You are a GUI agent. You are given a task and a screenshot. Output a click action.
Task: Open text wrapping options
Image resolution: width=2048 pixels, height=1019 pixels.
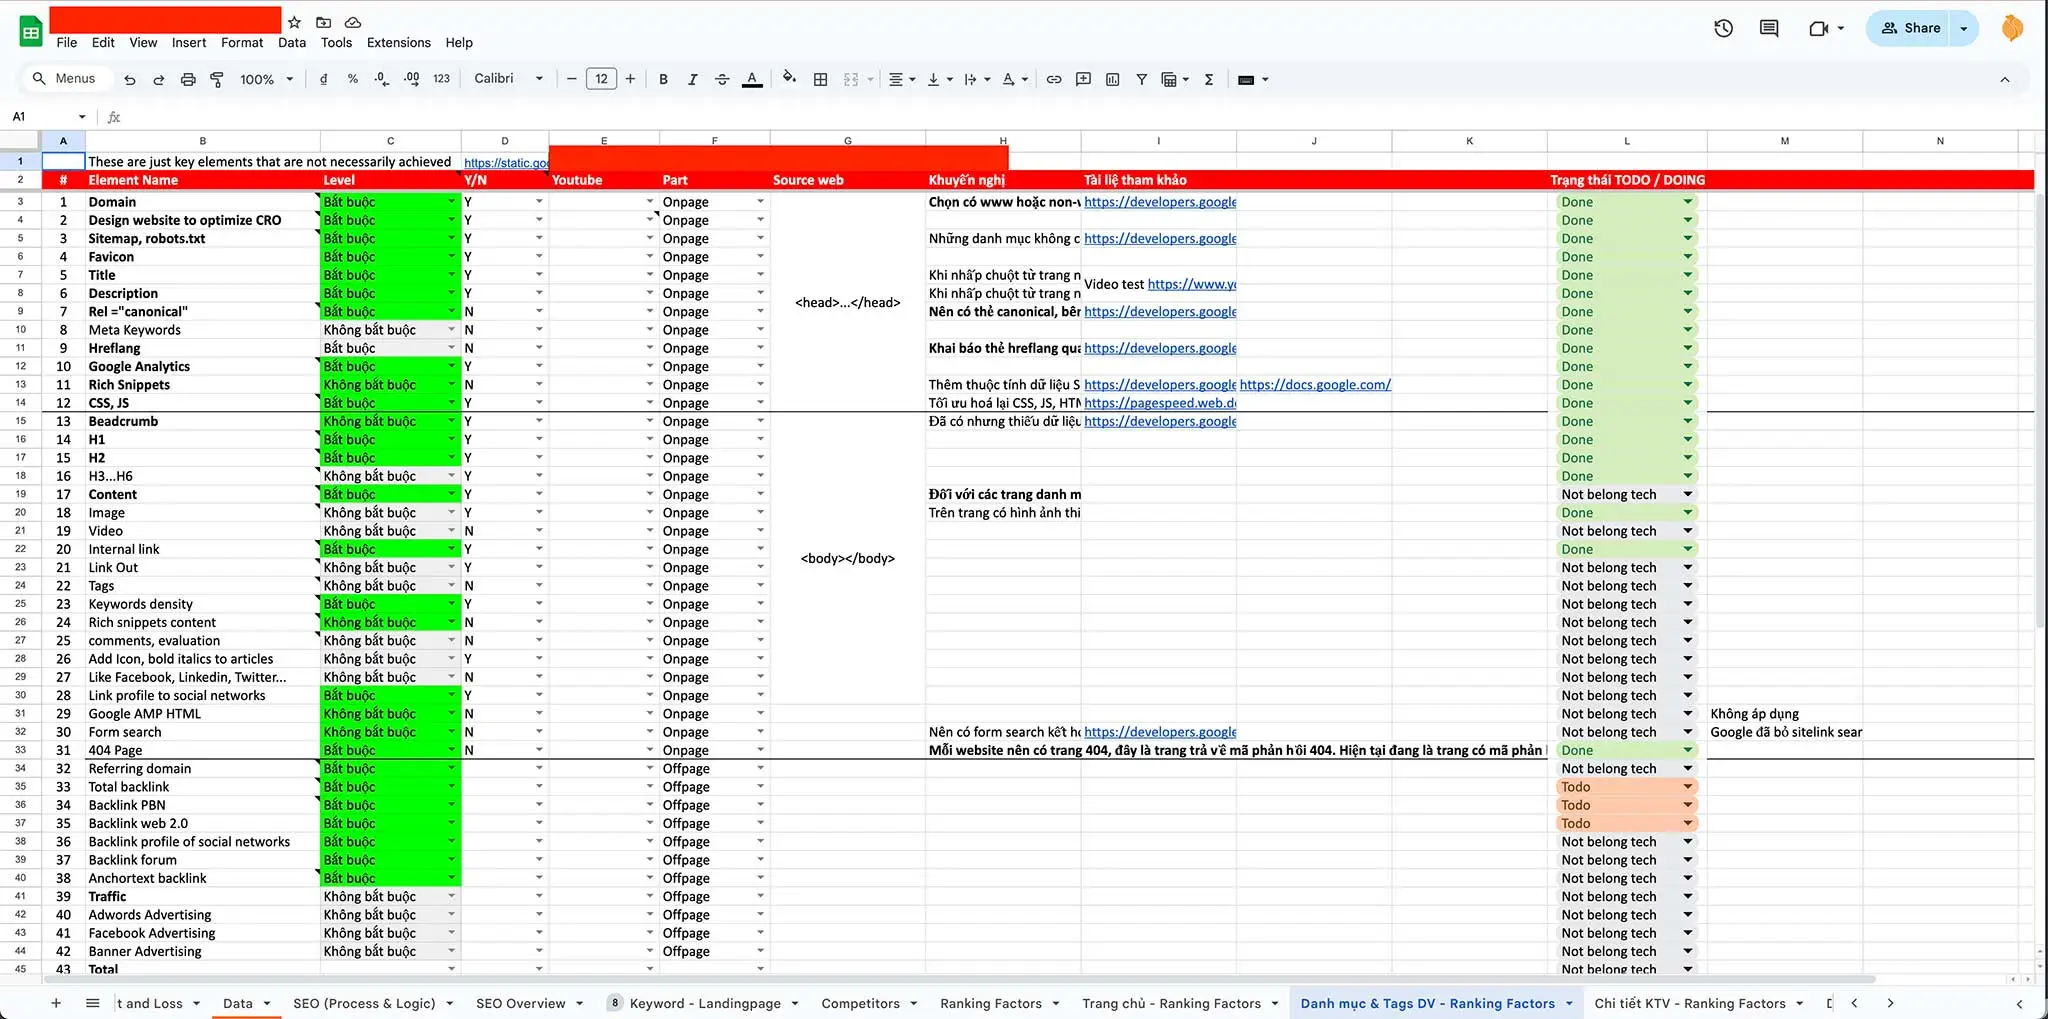tap(977, 80)
